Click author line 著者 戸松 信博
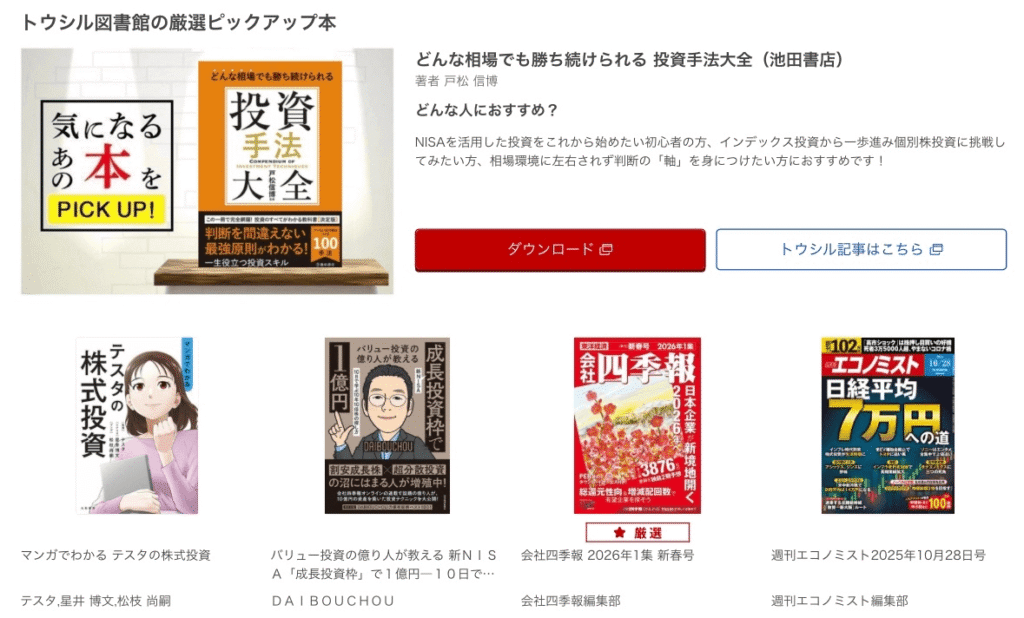The image size is (1024, 618). coord(456,82)
